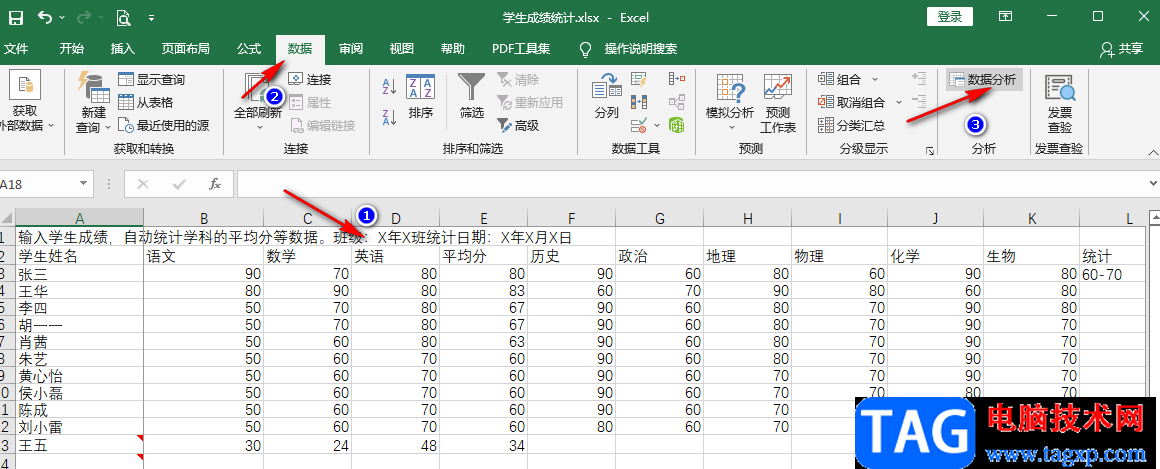Click the 统计 header cell
The image size is (1160, 469).
pos(1113,256)
